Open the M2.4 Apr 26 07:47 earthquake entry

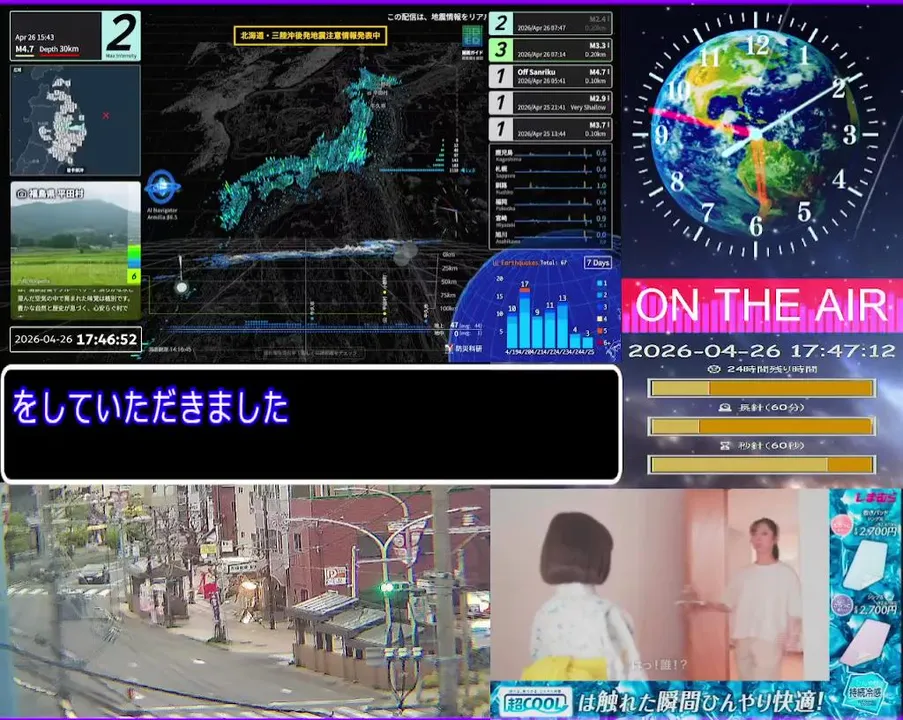[x=550, y=24]
